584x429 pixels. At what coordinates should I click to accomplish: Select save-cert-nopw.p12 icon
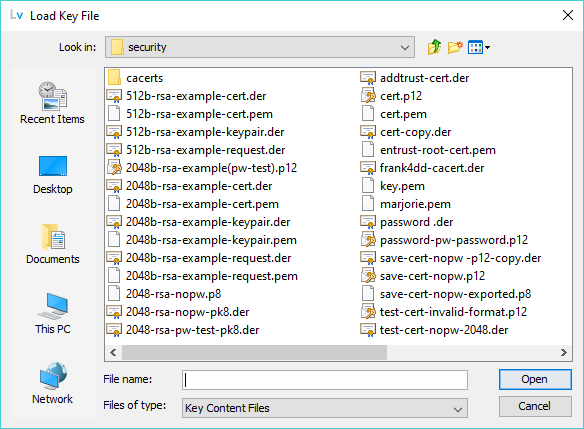coord(368,276)
